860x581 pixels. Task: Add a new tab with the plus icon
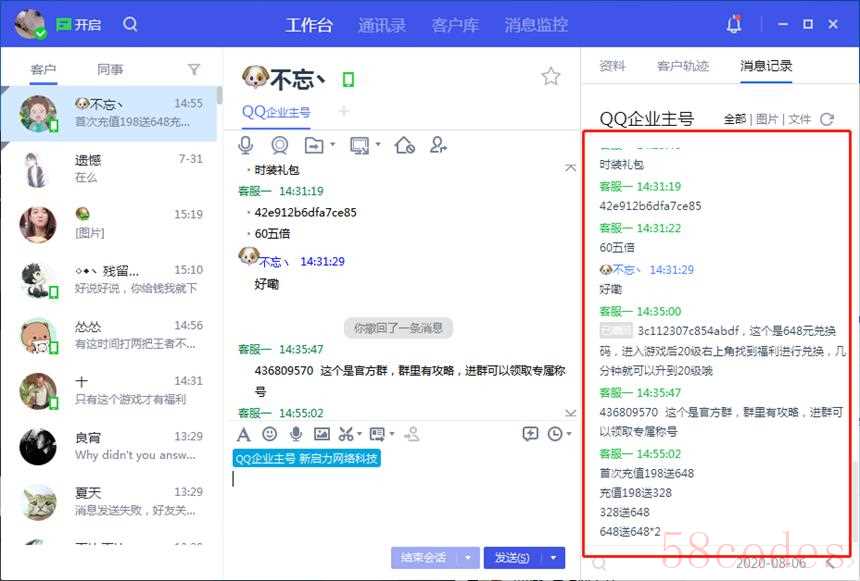point(343,111)
